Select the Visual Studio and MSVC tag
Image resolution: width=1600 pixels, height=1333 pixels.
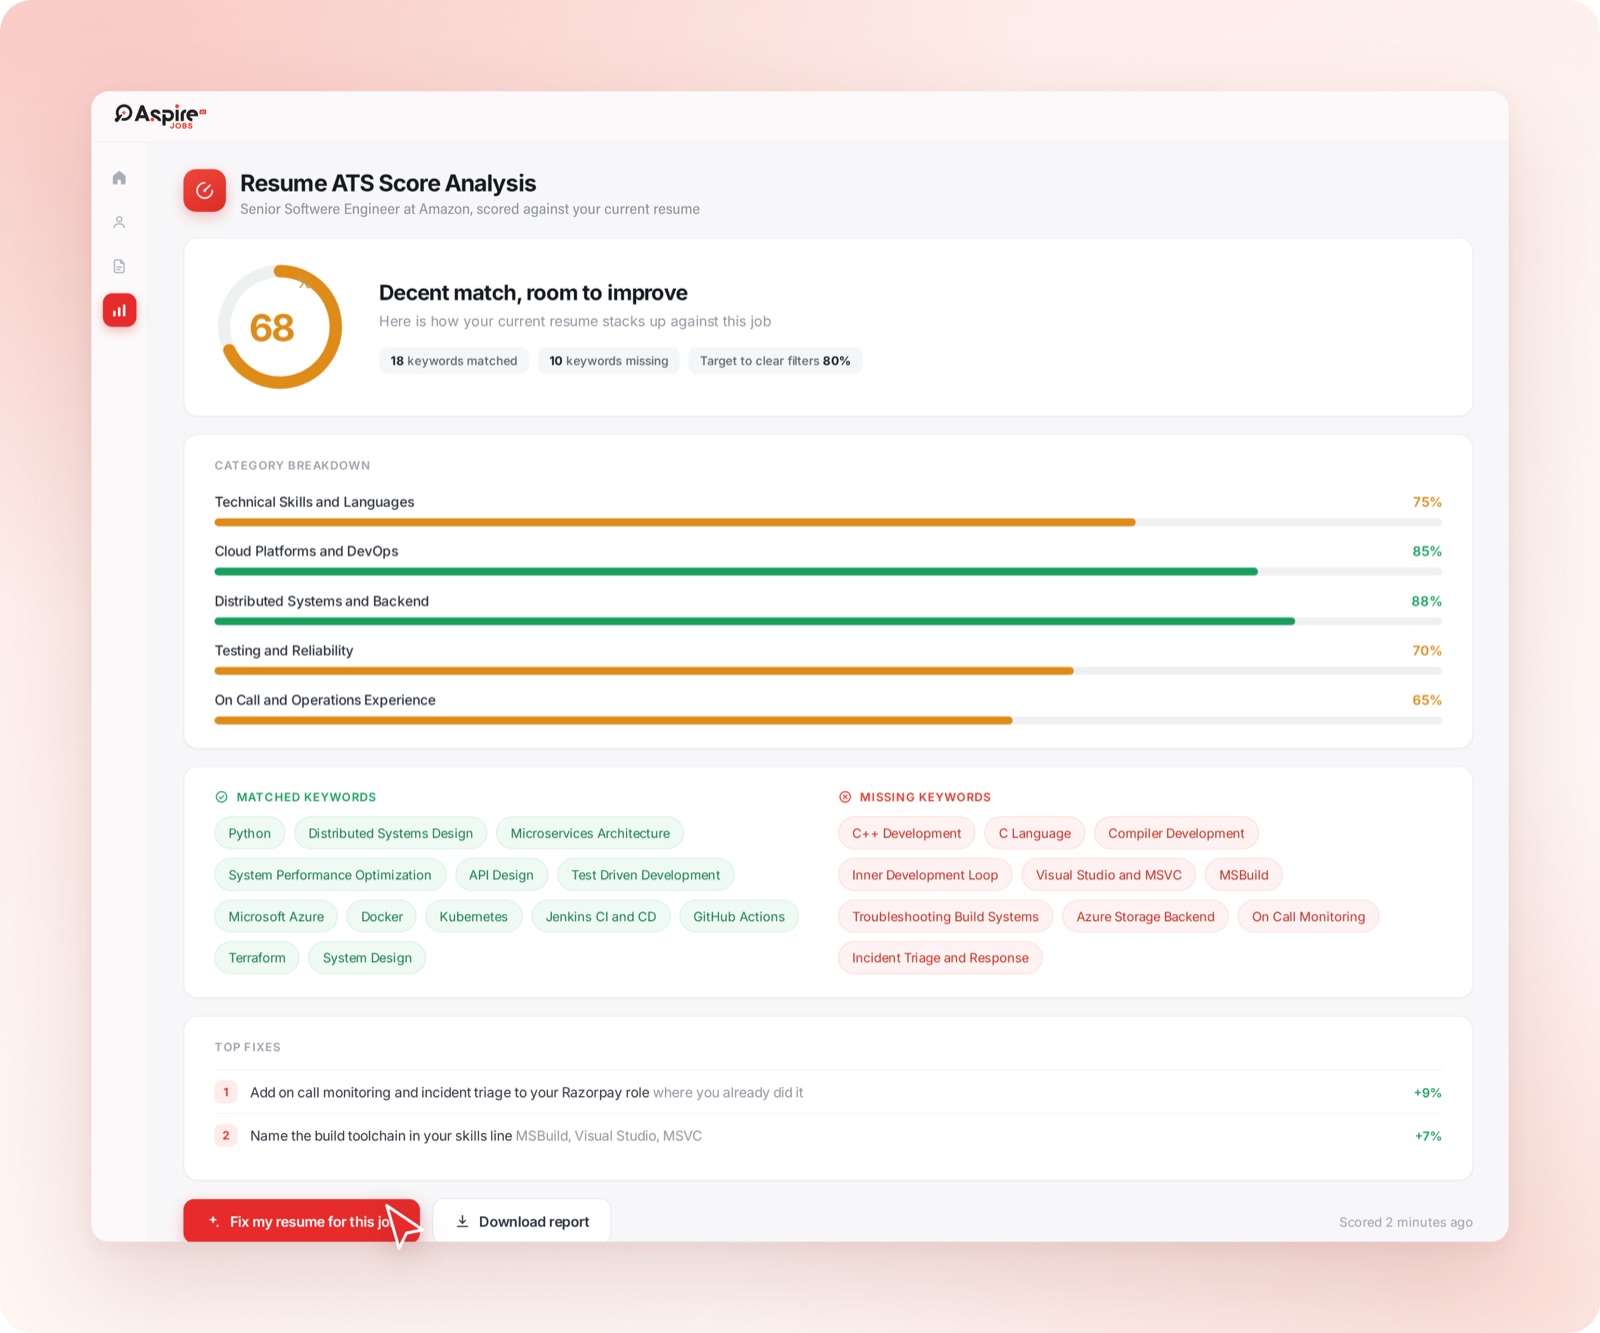(1109, 875)
